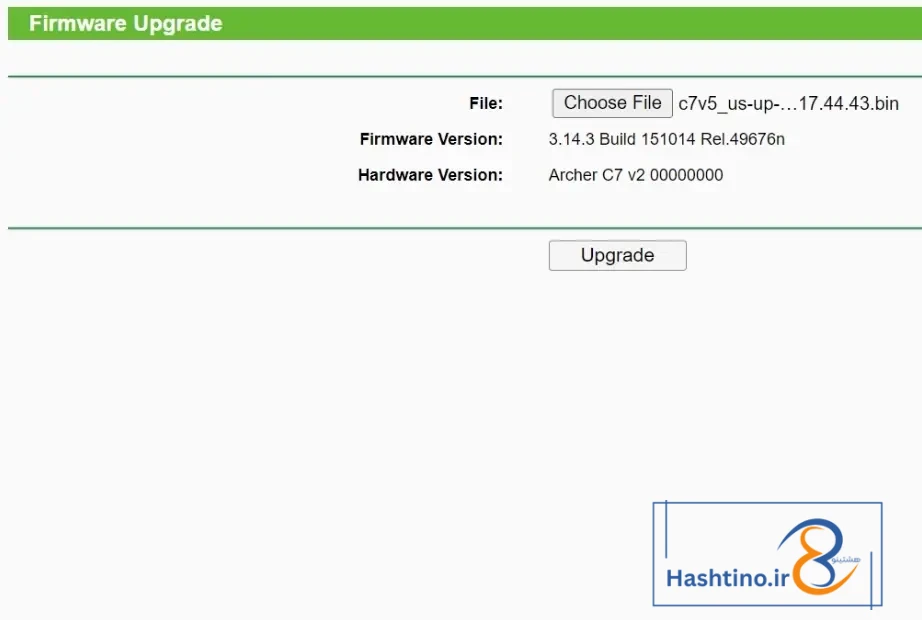Click the Hardware Version: label
Screen dimensions: 922x620
click(x=430, y=175)
